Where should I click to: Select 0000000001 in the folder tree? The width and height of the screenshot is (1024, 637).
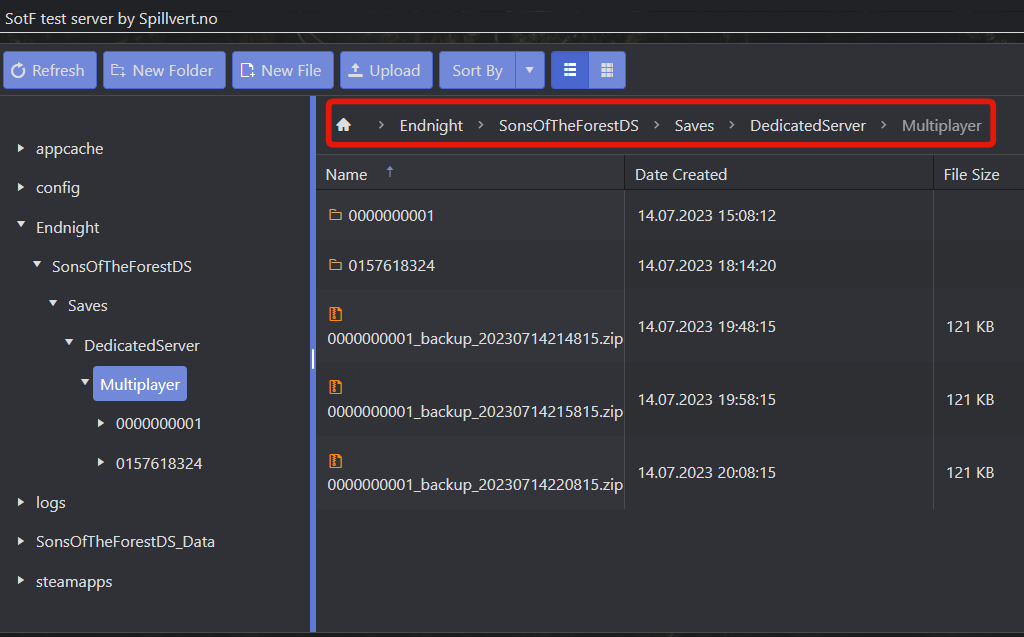click(159, 423)
